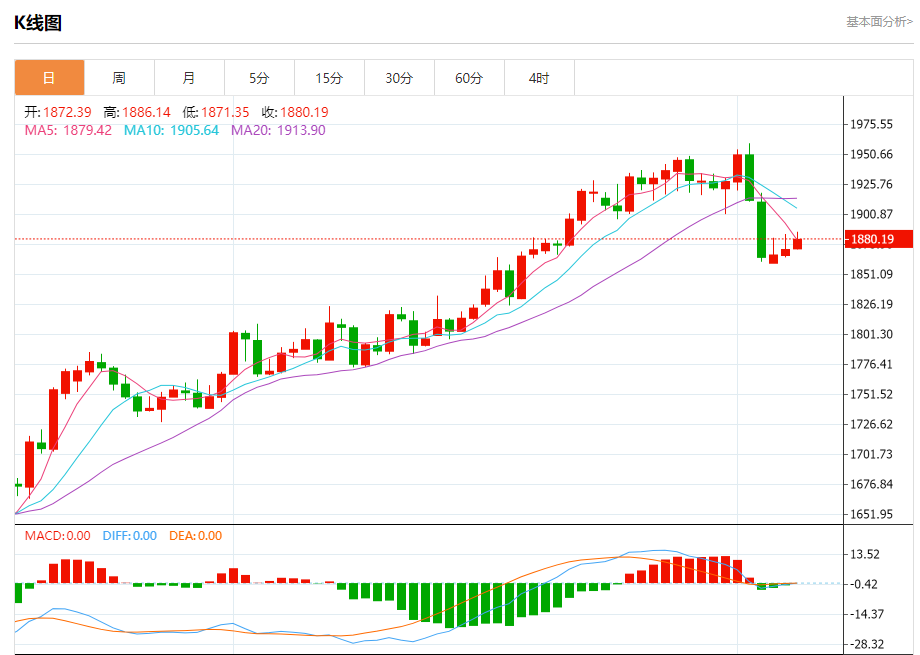Click the 1880.19 current price marker
920x655 pixels.
(x=879, y=239)
